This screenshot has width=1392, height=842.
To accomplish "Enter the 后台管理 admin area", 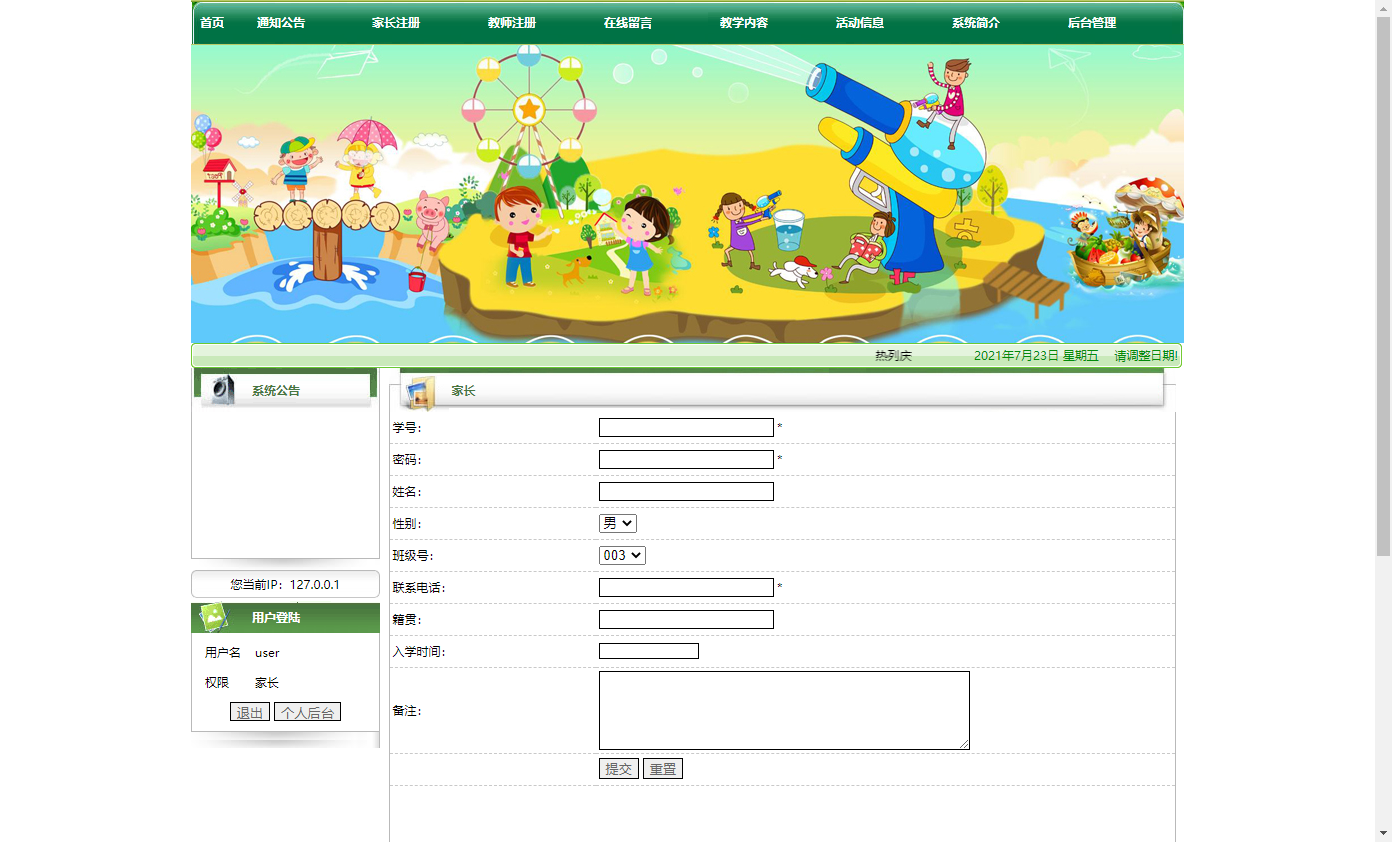I will [x=1094, y=22].
